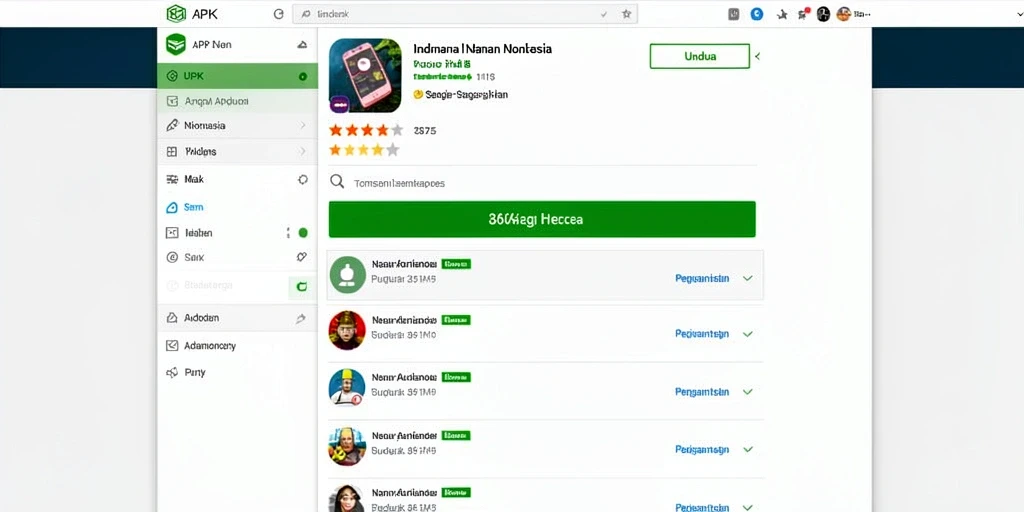Open the Sam sidebar item

[238, 207]
